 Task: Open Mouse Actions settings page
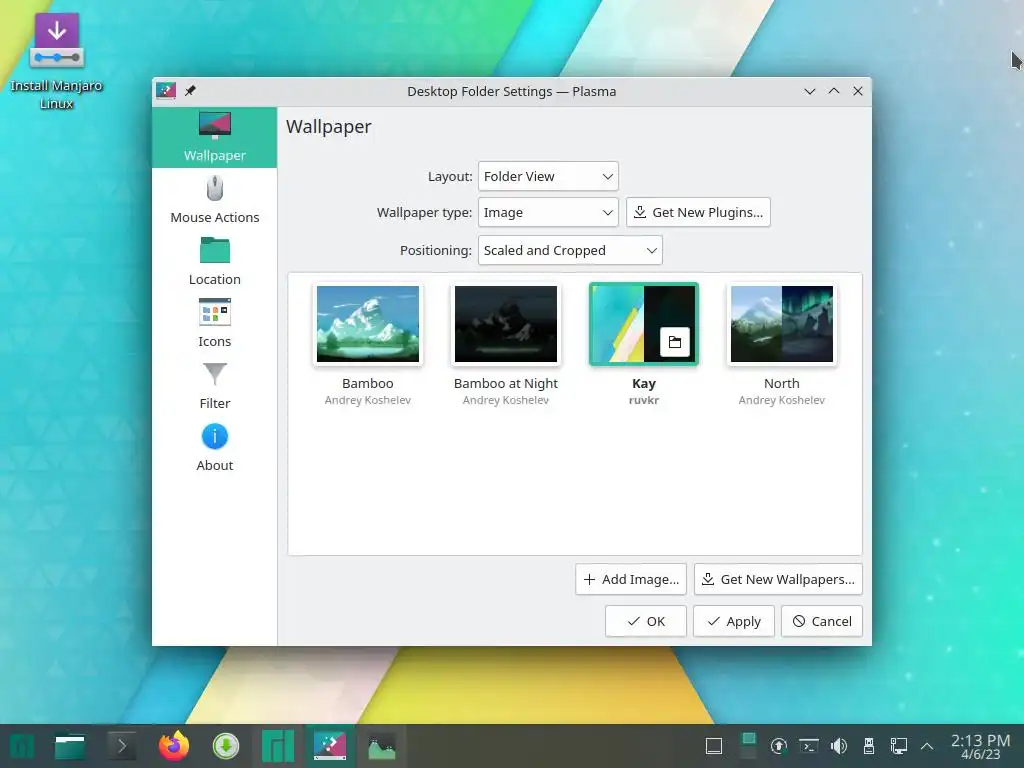coord(214,200)
